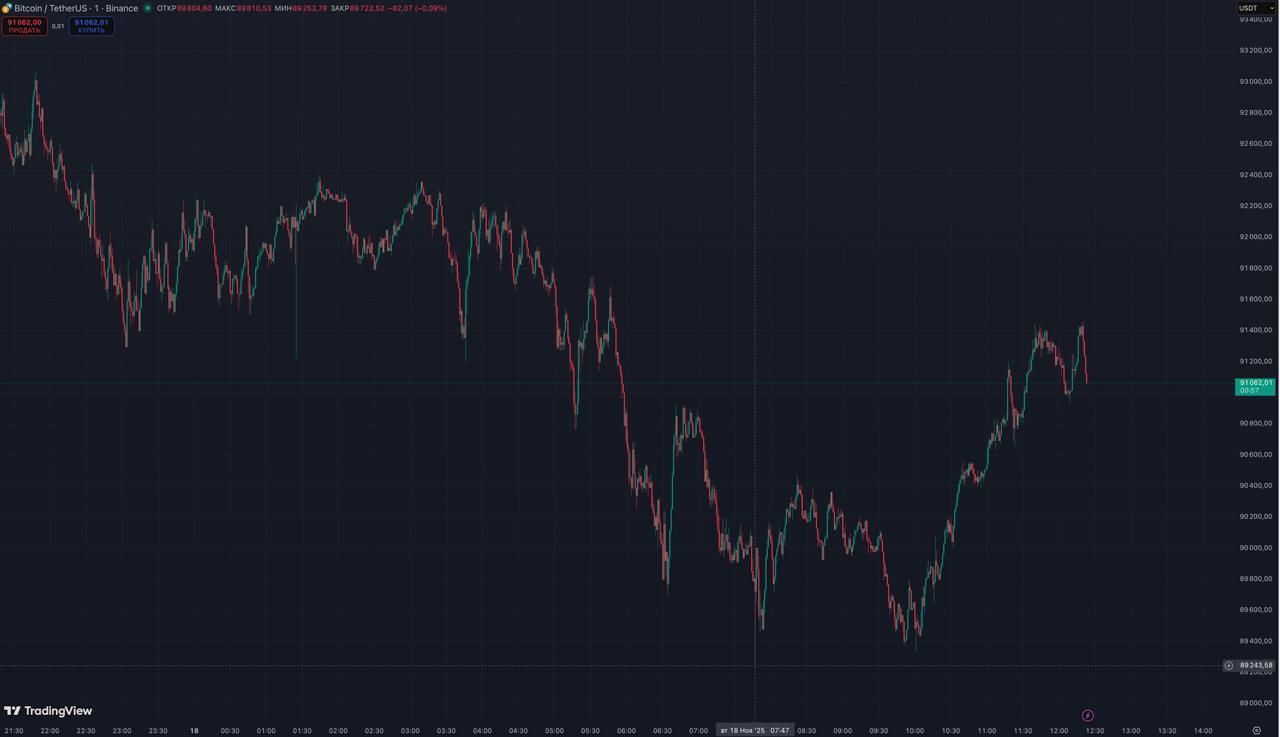Open chart settings hexagon gear icon
Image resolution: width=1280 pixels, height=737 pixels.
(x=1257, y=731)
